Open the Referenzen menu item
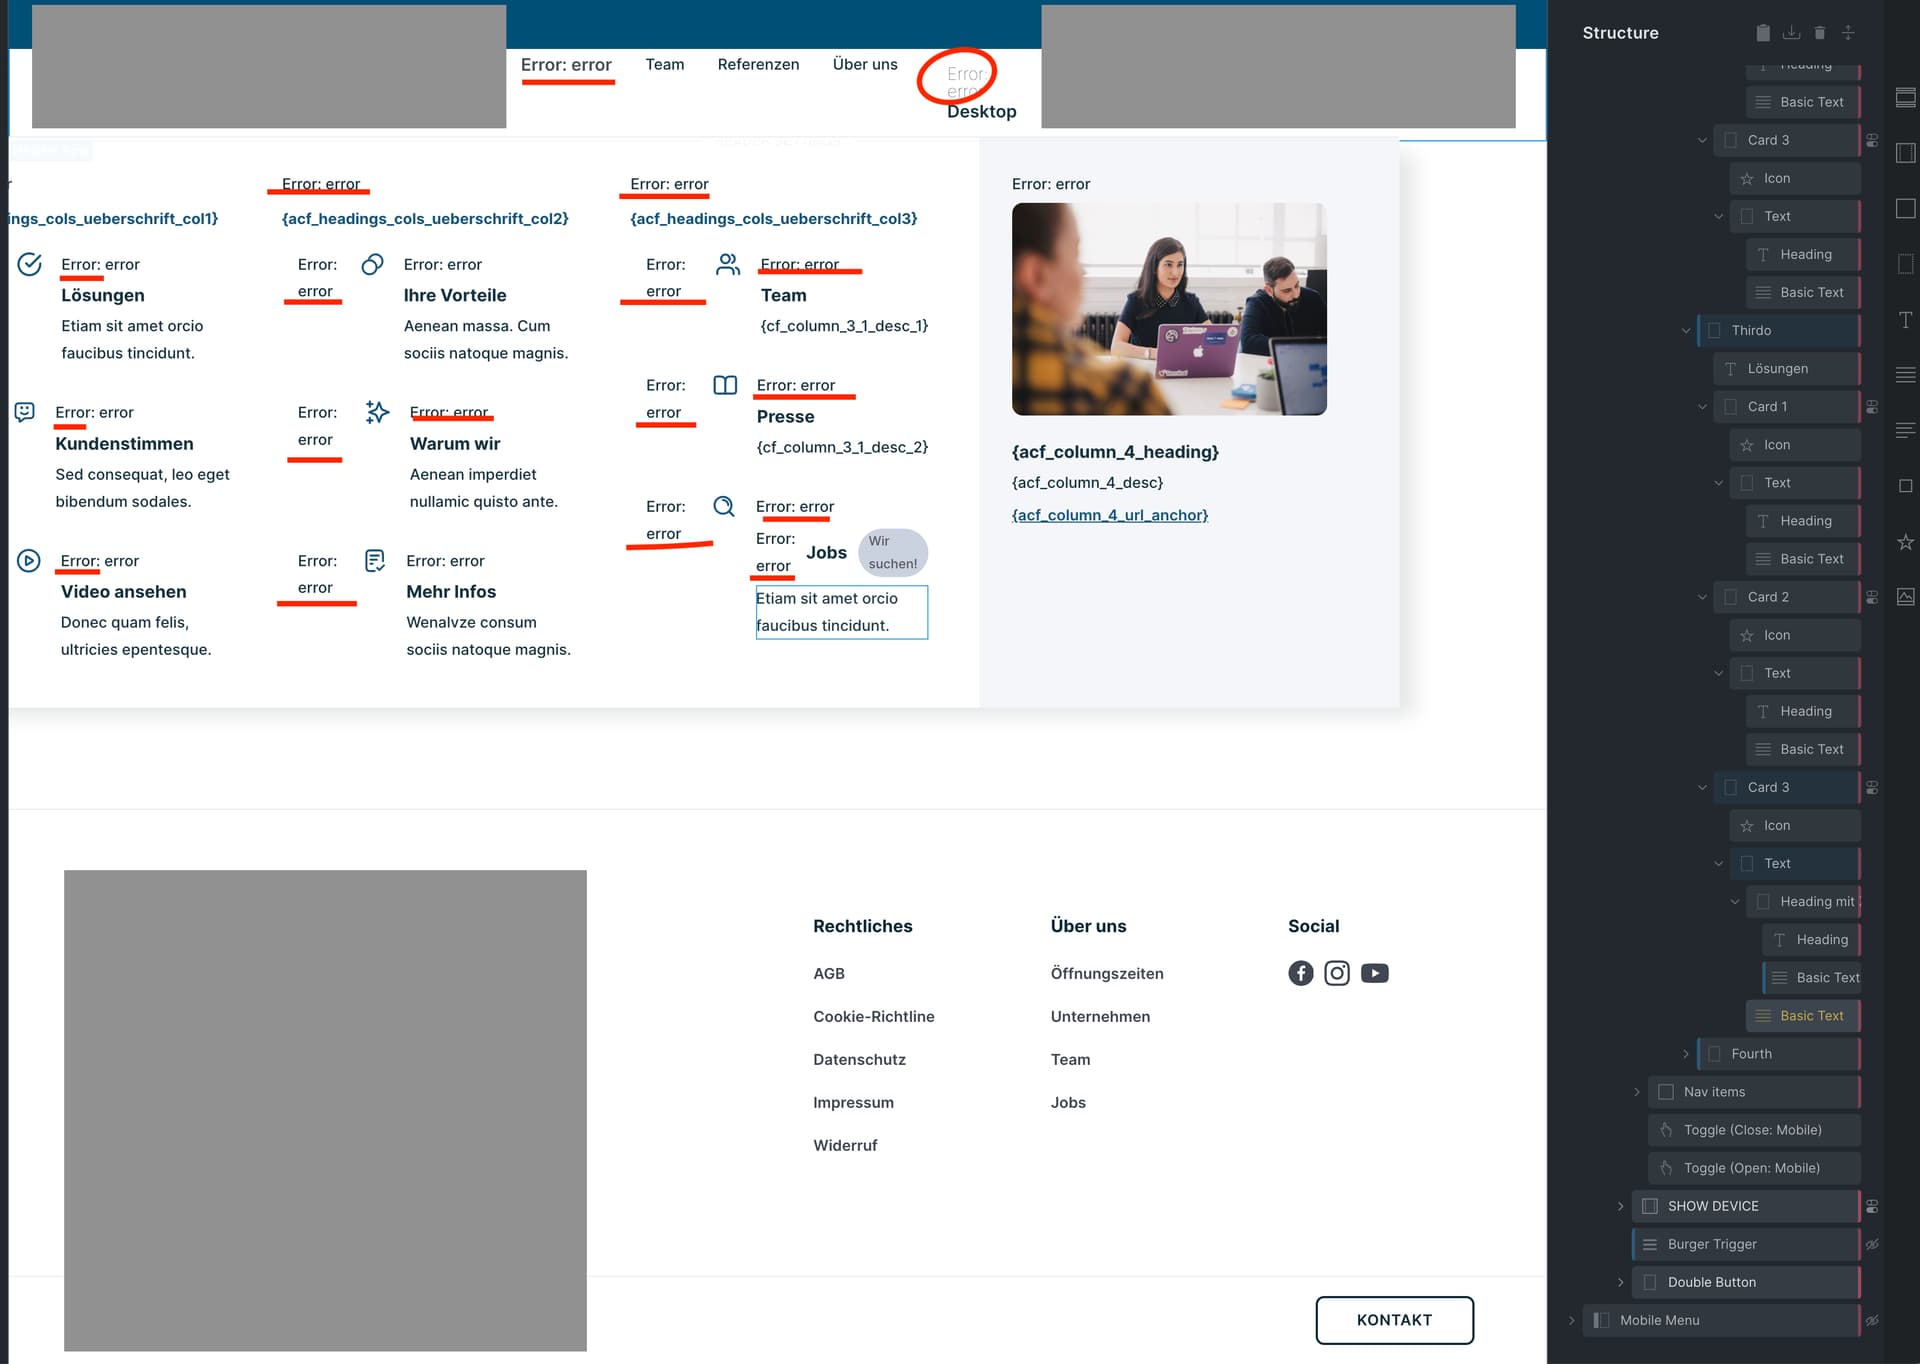Screen dimensions: 1920x1364 758,64
